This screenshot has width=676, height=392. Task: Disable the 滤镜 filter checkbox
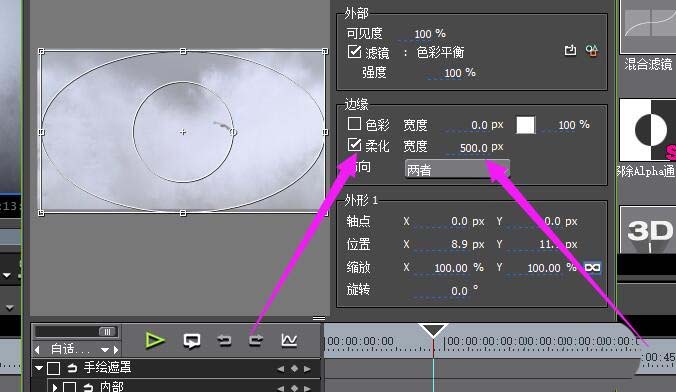(x=354, y=51)
